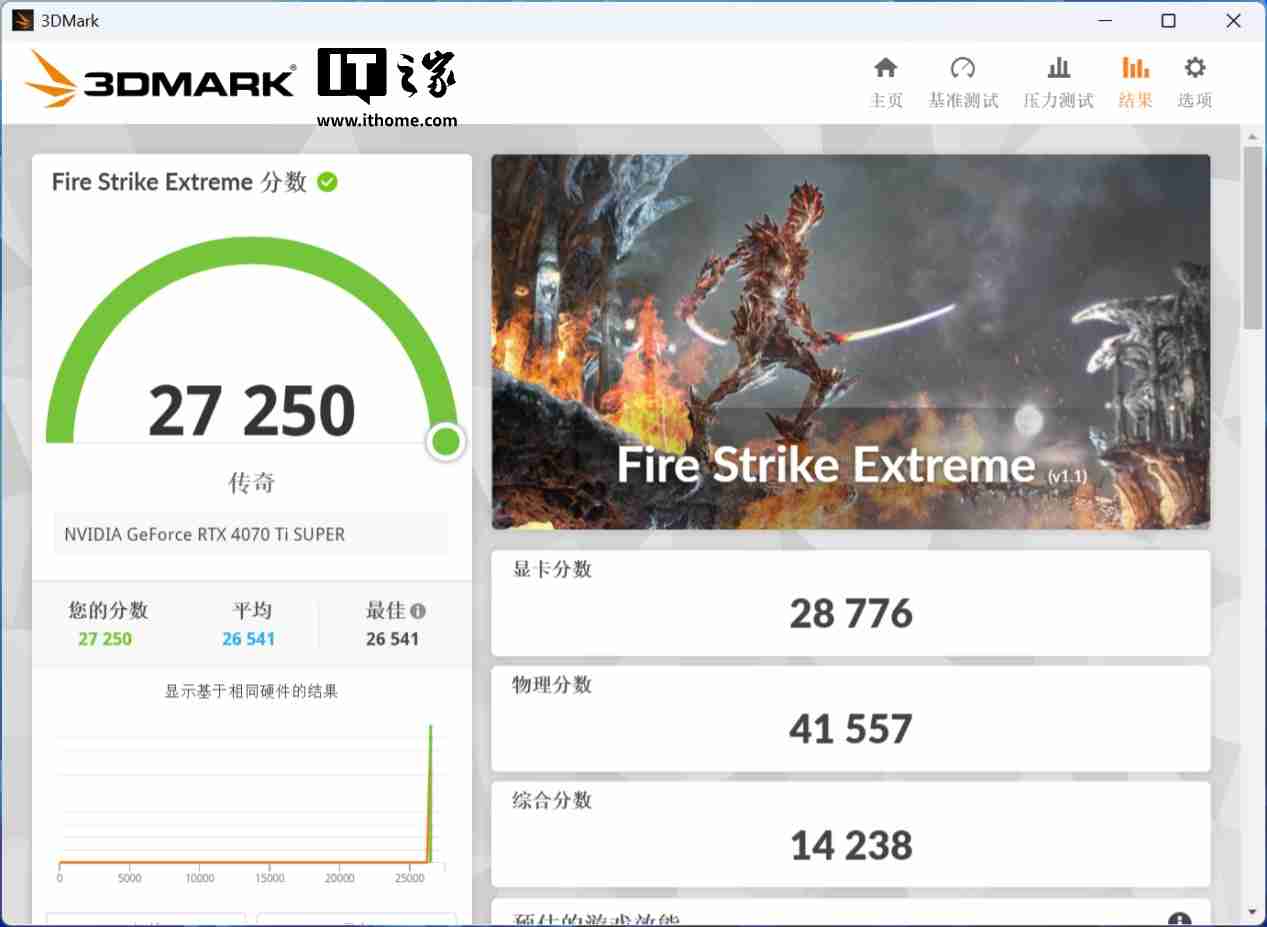Click the info icon next to 最佳
The image size is (1267, 927).
pyautogui.click(x=417, y=611)
